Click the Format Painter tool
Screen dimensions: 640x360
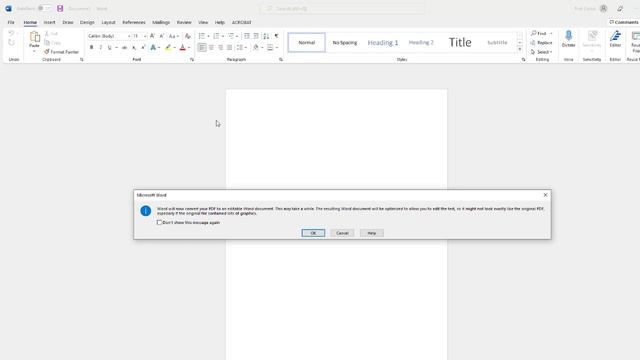pos(61,52)
